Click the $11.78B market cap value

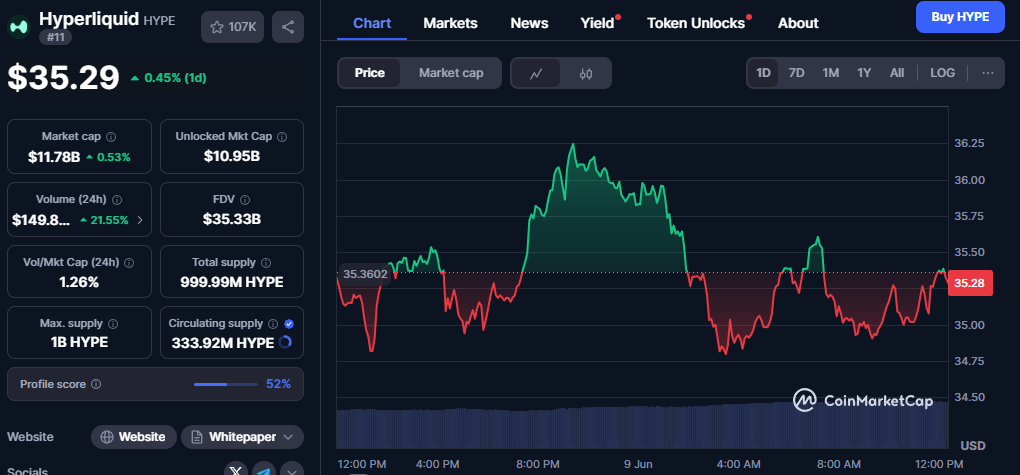[54, 157]
